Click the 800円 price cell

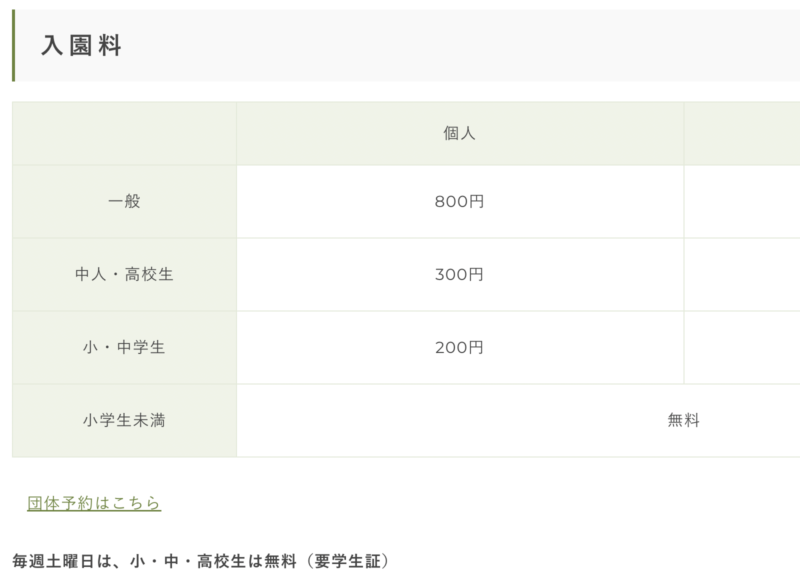click(x=459, y=201)
